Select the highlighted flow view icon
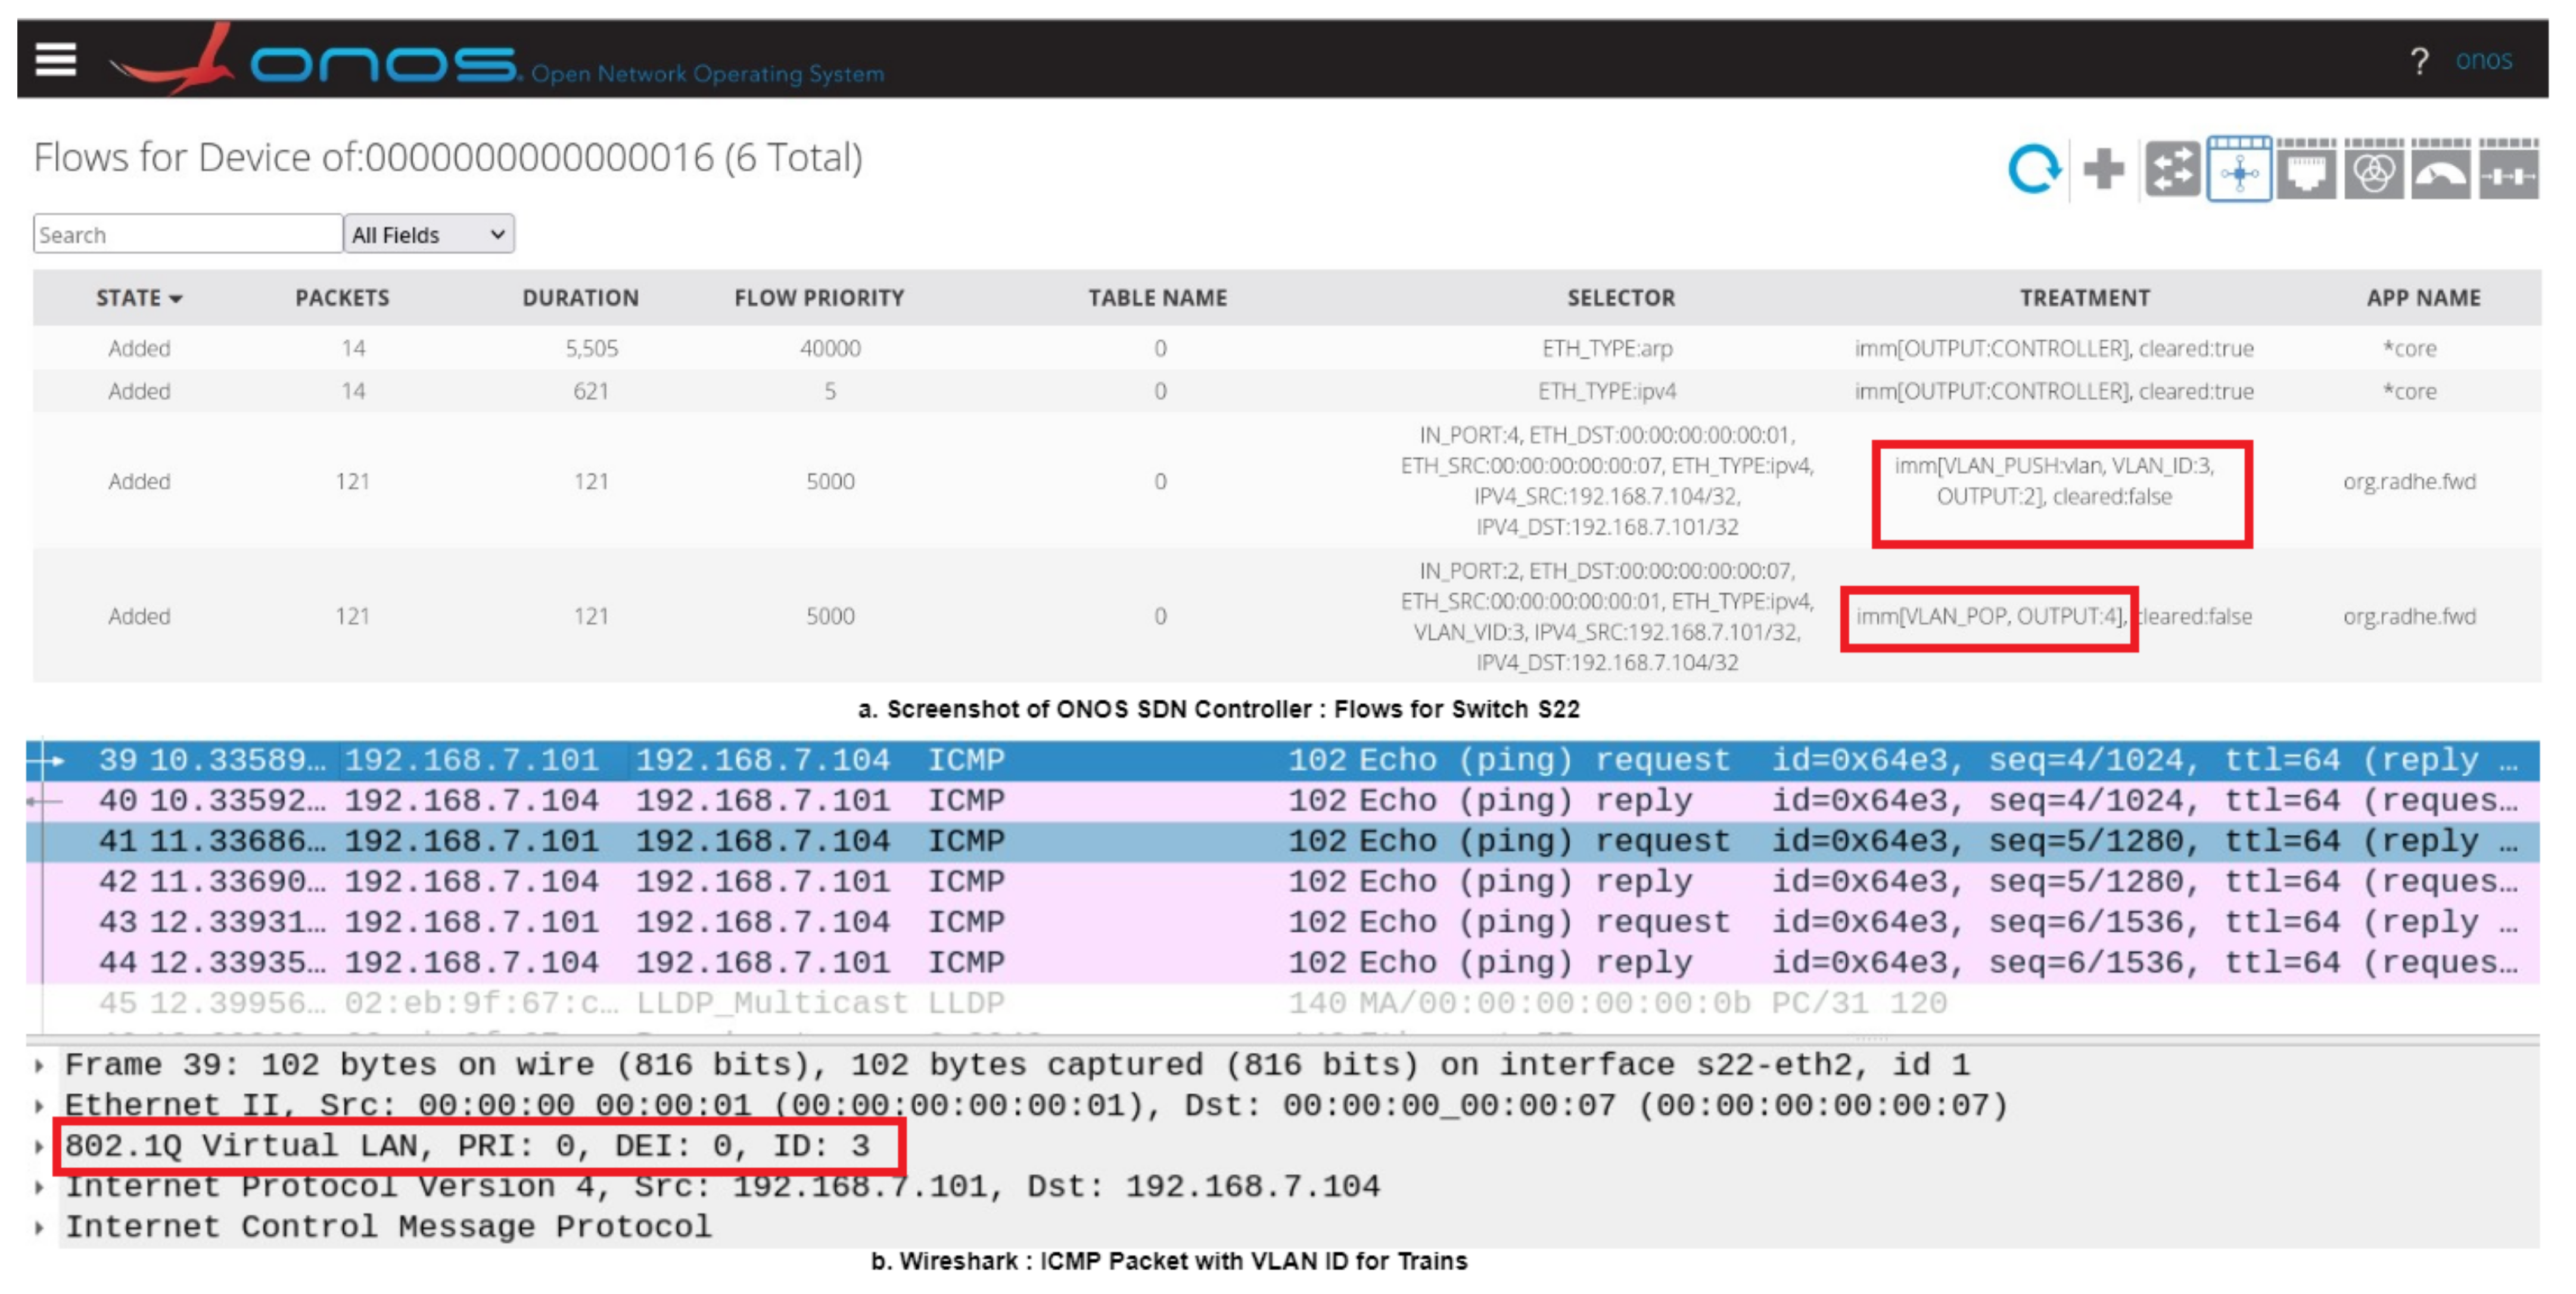The image size is (2576, 1294). 2239,170
